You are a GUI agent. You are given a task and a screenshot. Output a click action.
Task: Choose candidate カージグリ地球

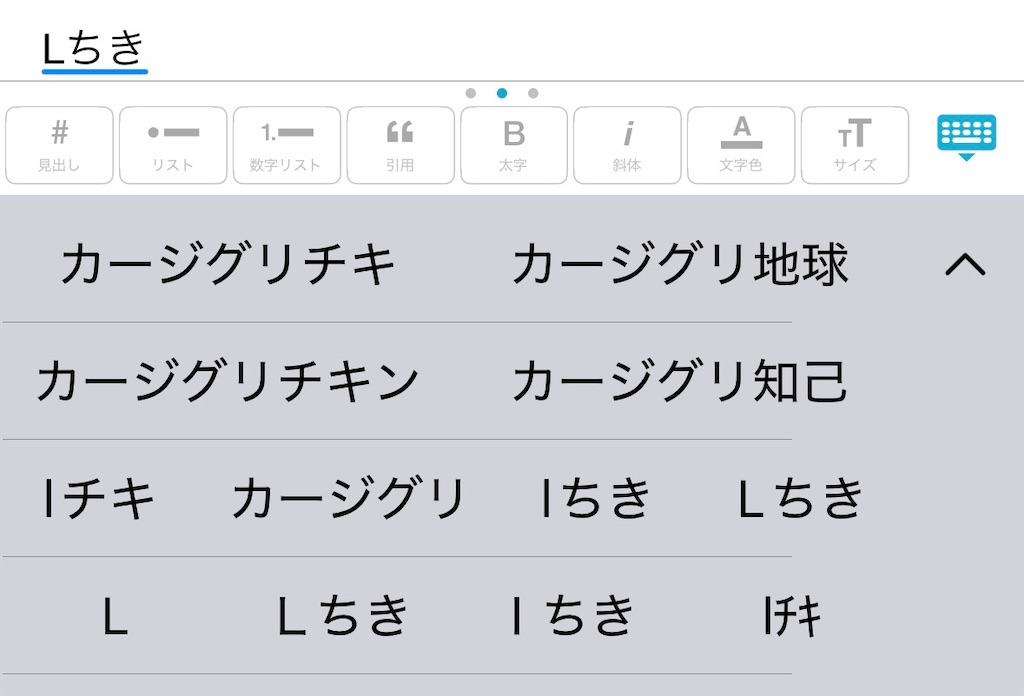[680, 264]
